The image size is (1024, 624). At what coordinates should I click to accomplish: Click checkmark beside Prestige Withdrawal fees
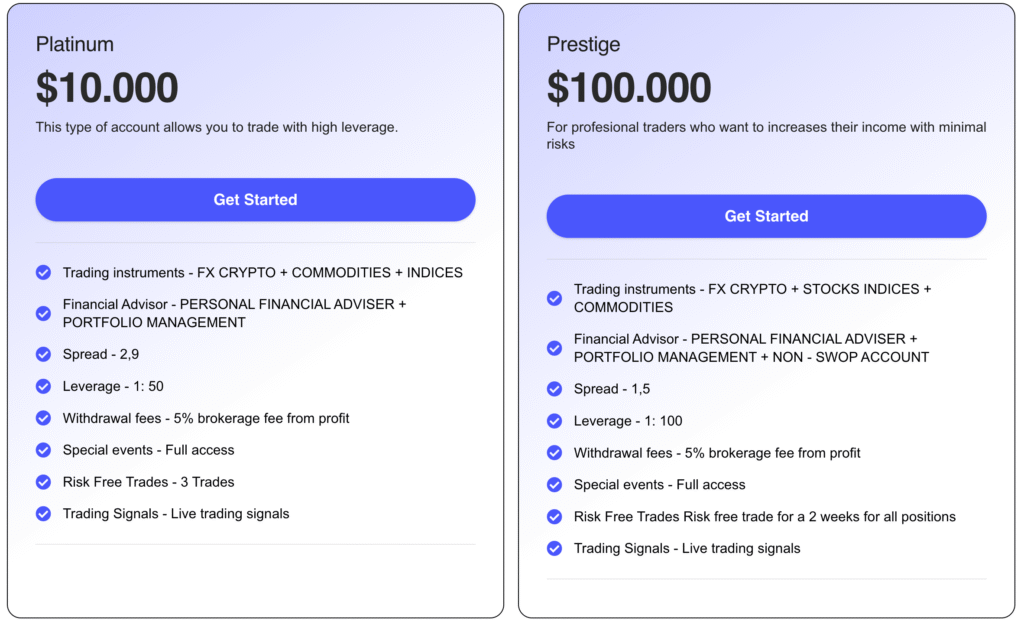click(554, 453)
